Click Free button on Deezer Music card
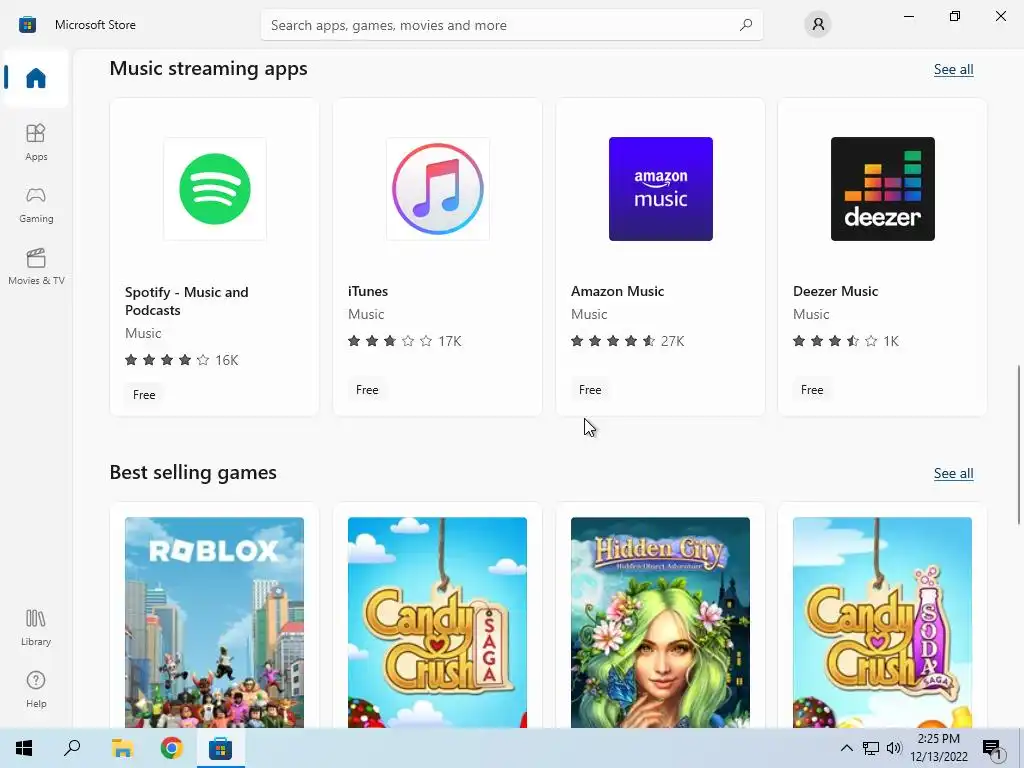Viewport: 1024px width, 768px height. tap(812, 390)
